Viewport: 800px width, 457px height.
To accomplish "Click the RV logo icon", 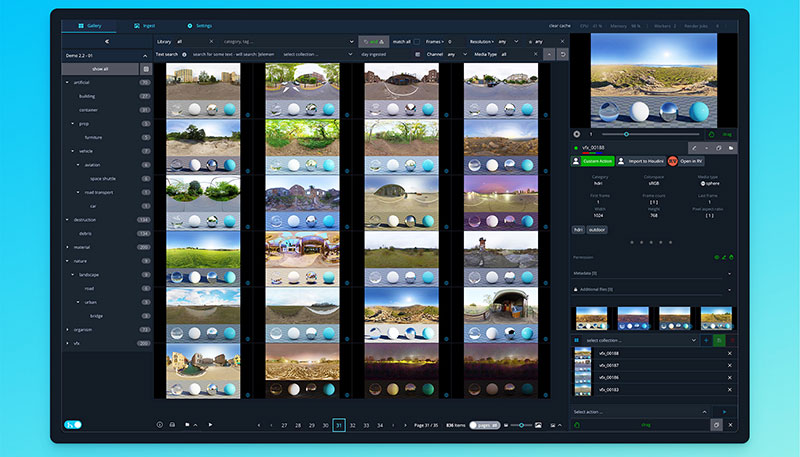I will 672,161.
